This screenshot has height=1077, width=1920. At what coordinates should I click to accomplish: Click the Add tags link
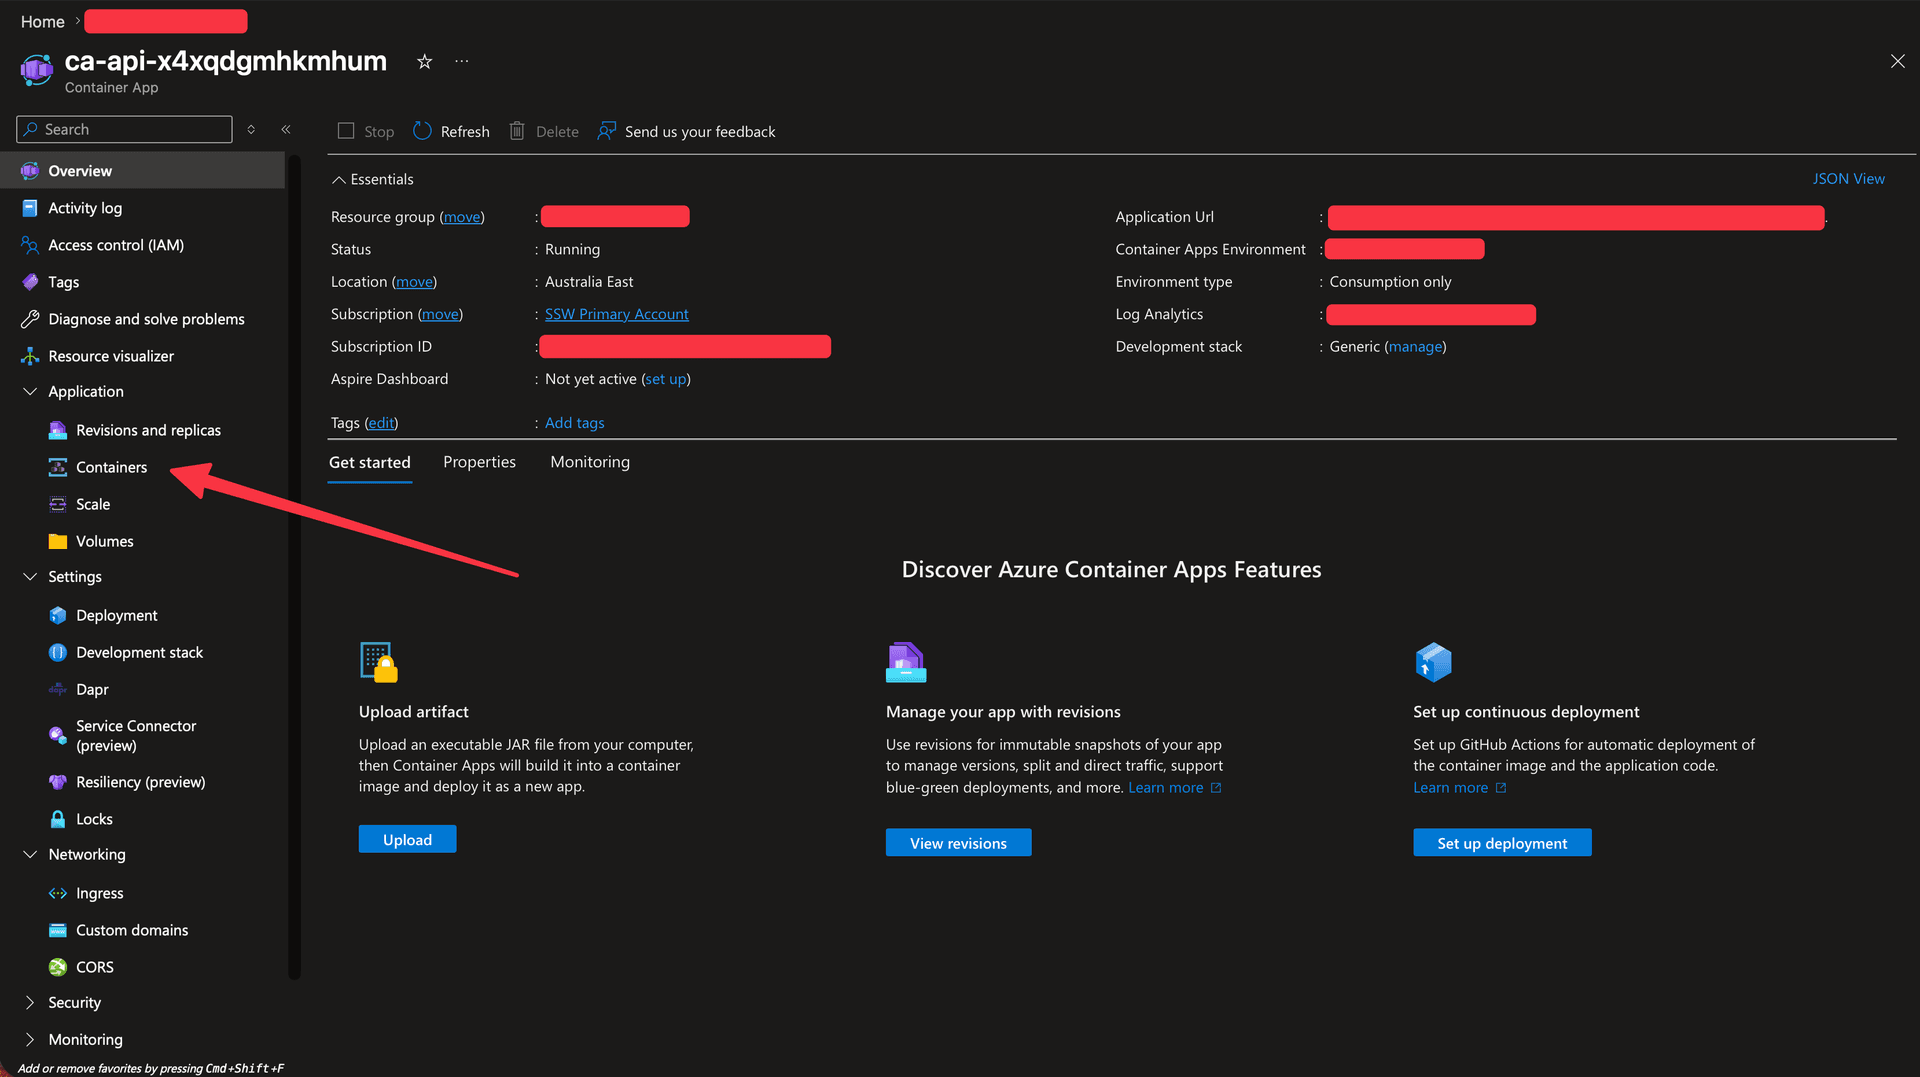click(x=574, y=423)
